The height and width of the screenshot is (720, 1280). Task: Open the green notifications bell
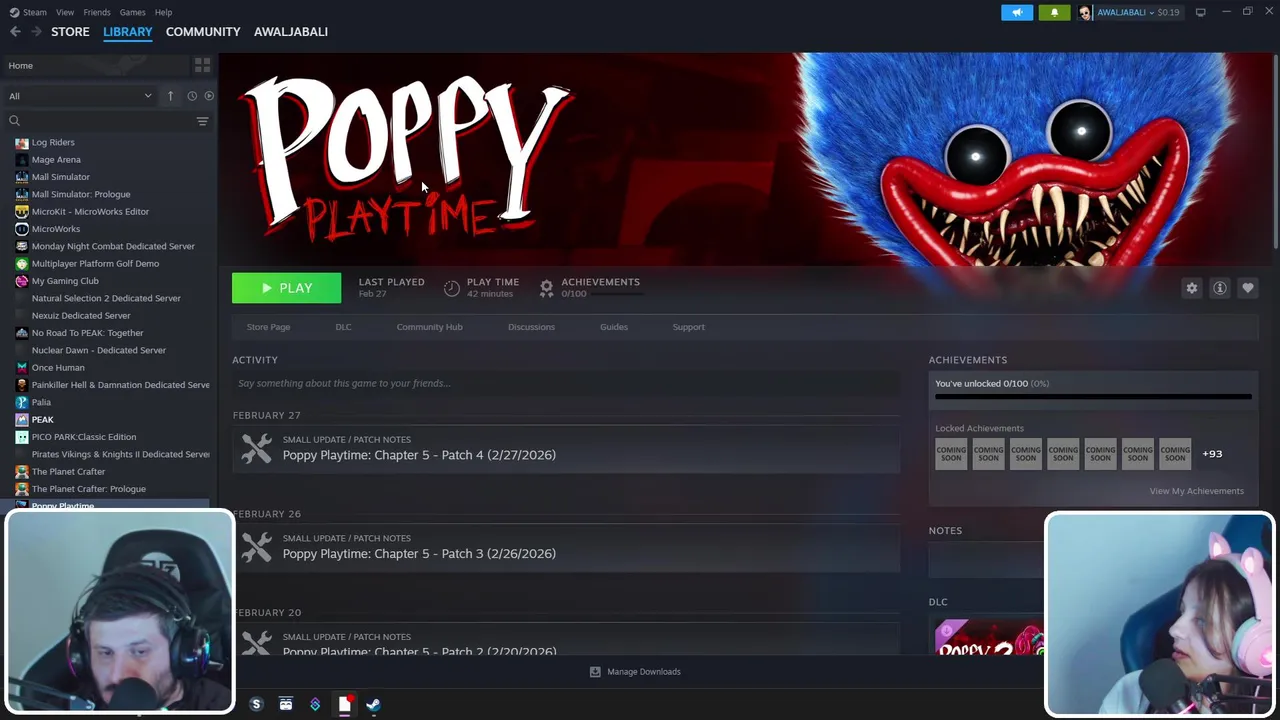point(1054,12)
